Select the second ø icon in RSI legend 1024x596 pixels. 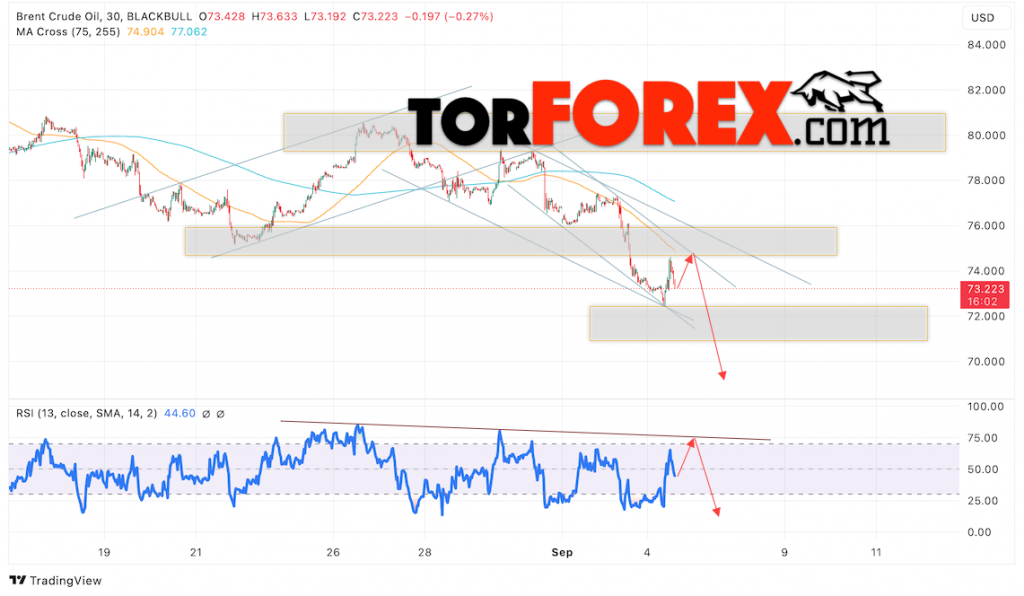pos(219,413)
